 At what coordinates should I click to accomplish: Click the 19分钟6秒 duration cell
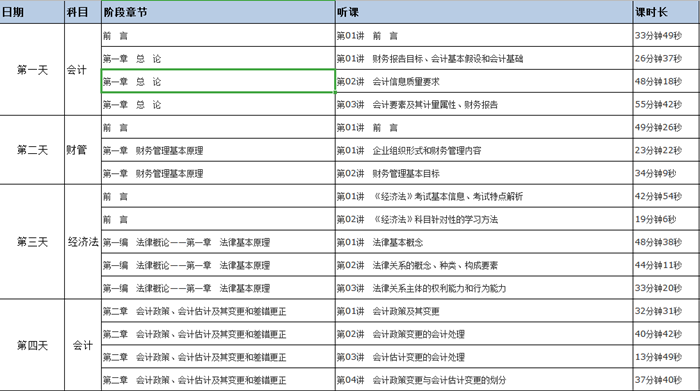point(667,219)
